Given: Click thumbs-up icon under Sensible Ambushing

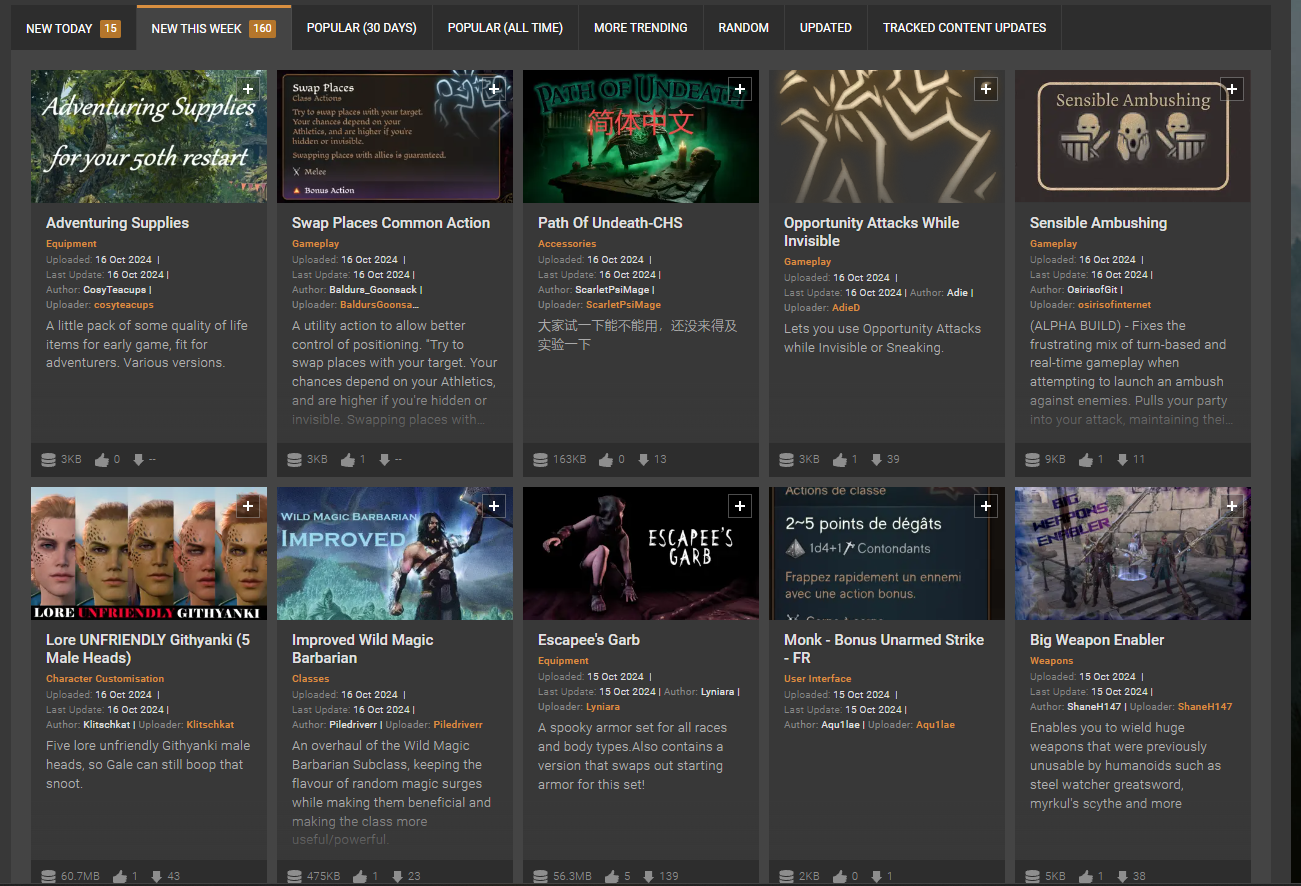Looking at the screenshot, I should click(1087, 460).
